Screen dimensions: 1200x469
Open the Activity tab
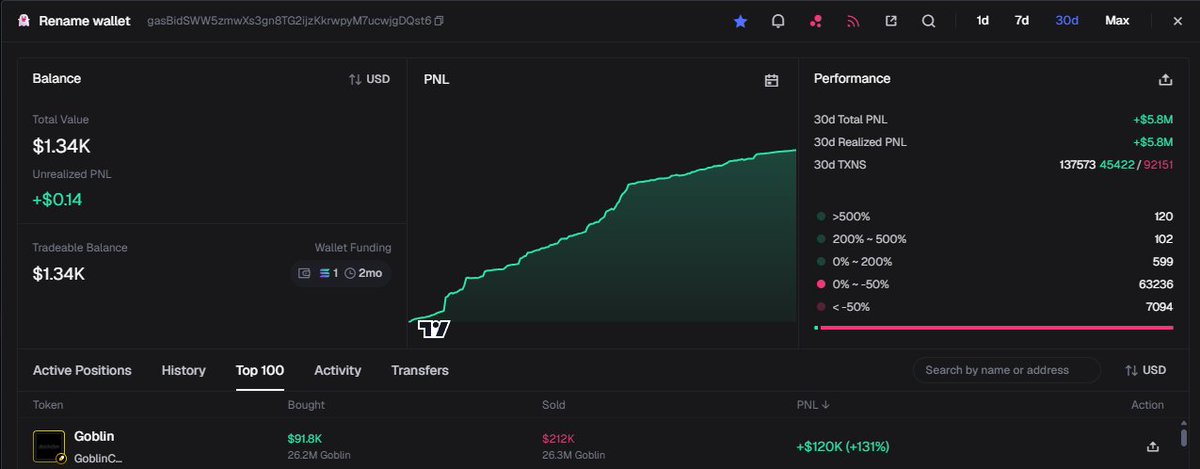[x=338, y=370]
